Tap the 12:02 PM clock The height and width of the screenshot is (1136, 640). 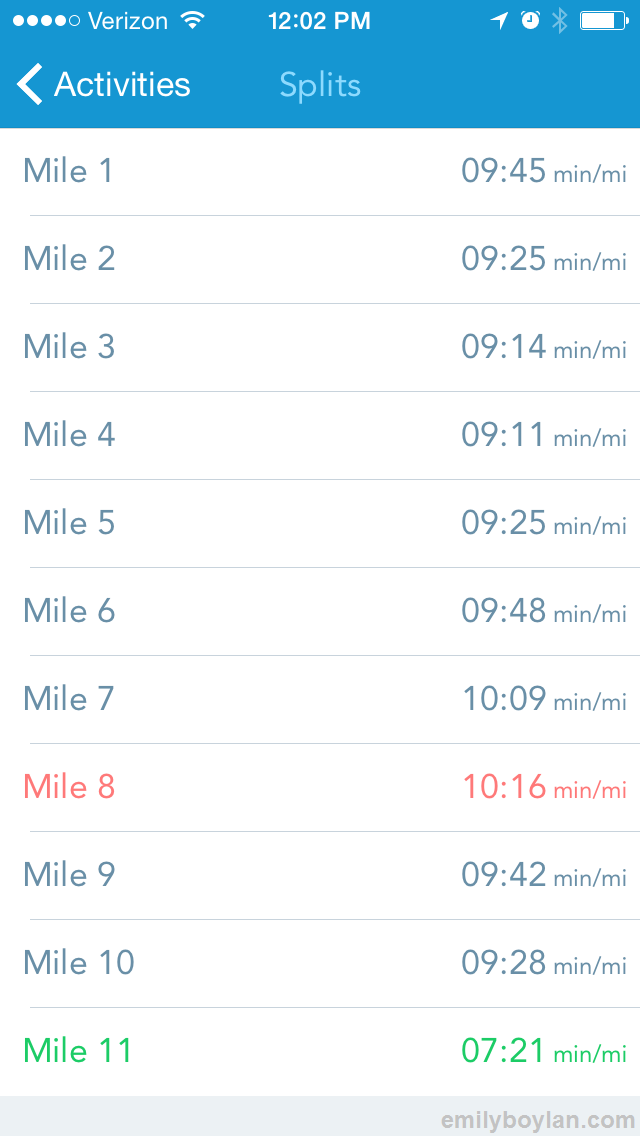point(319,21)
